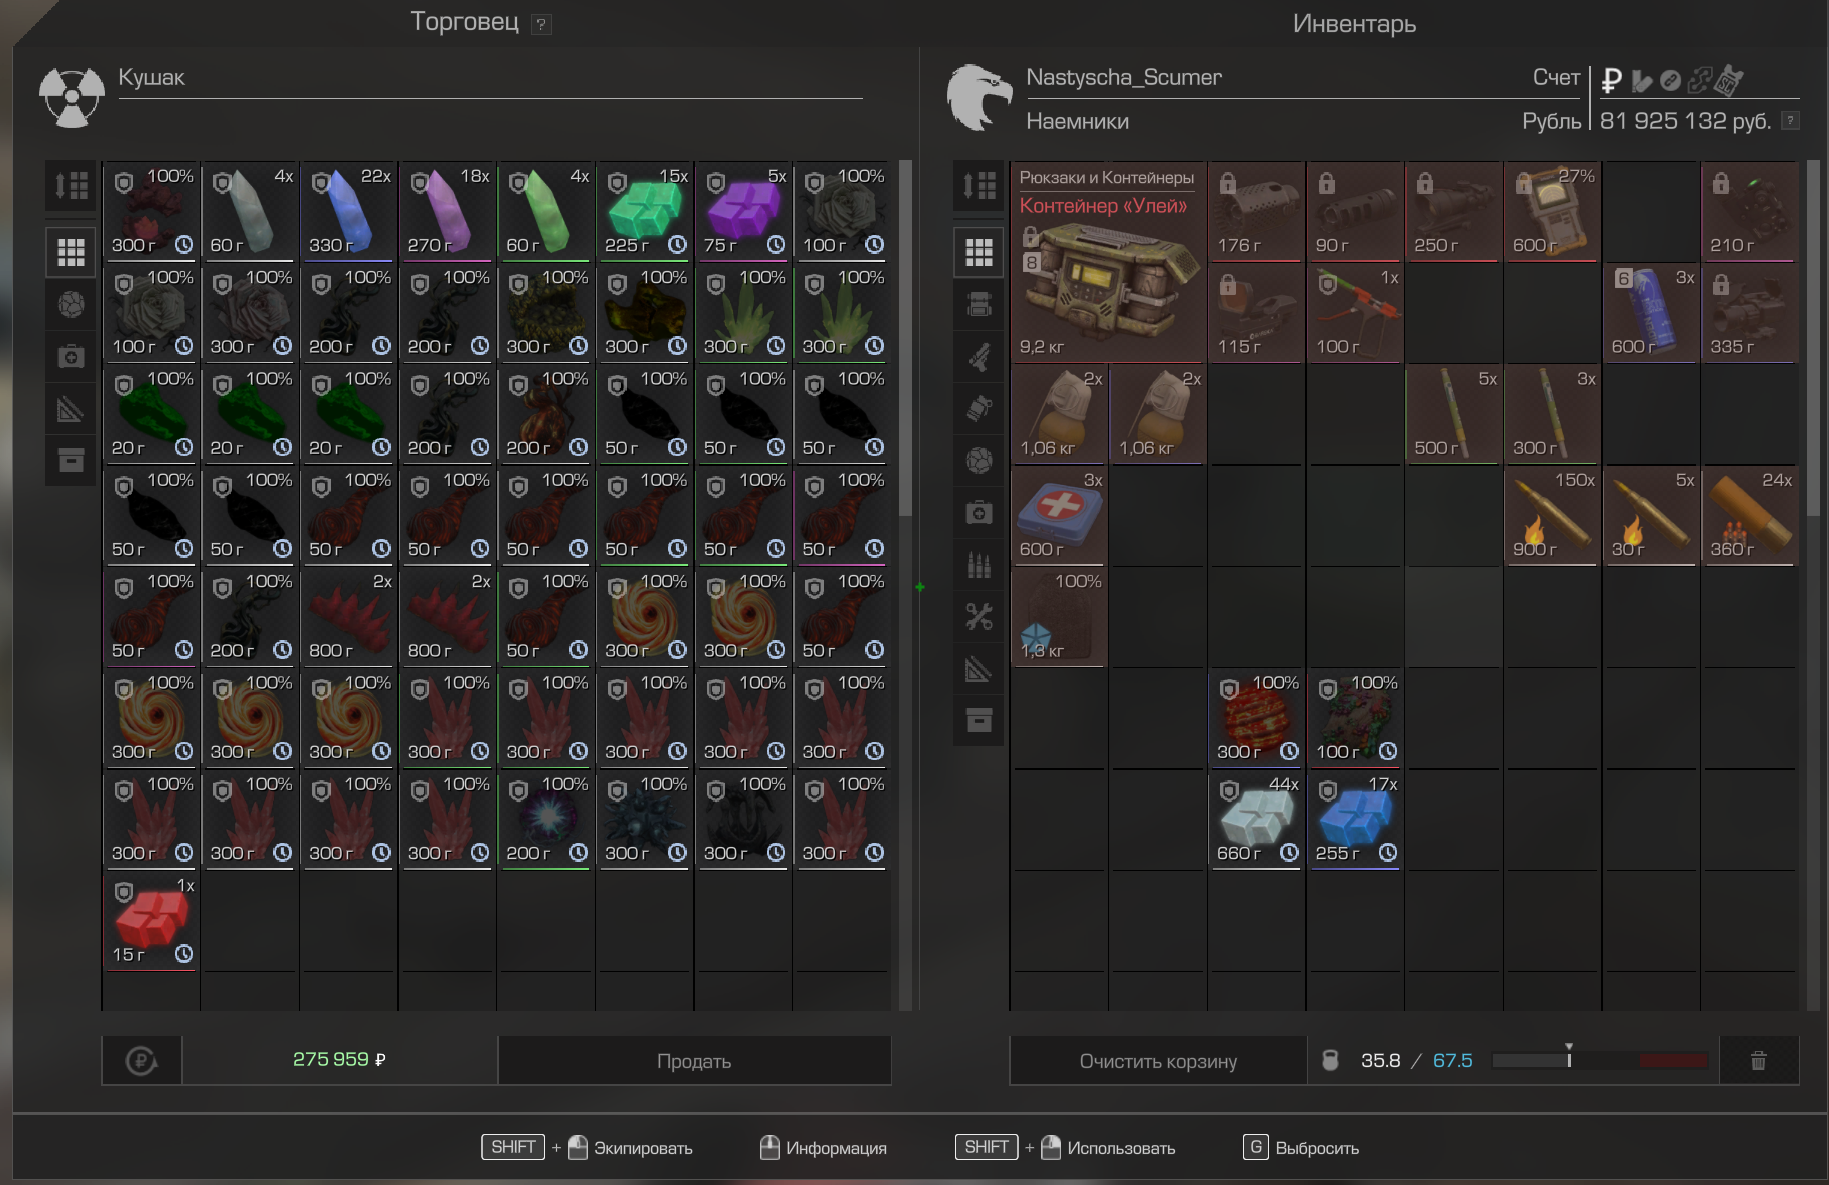
Task: Select second currency icon next to ruble
Action: pos(1641,80)
